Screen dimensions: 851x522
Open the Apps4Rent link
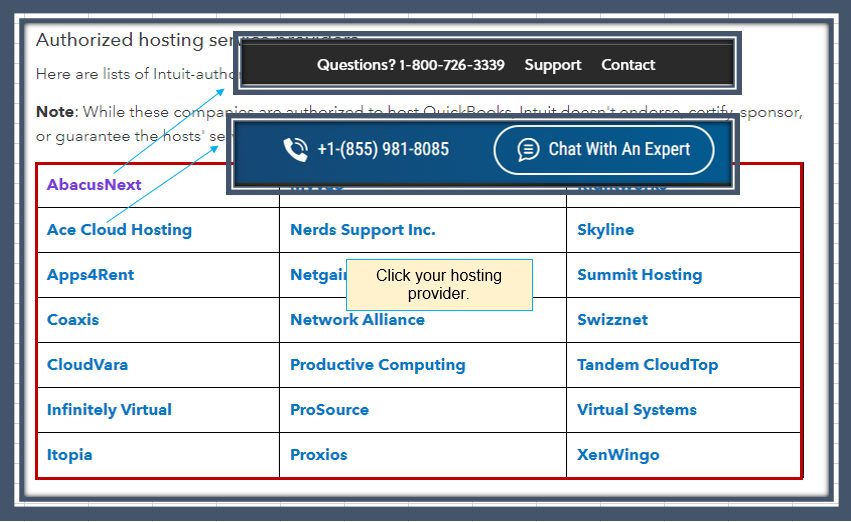coord(90,275)
